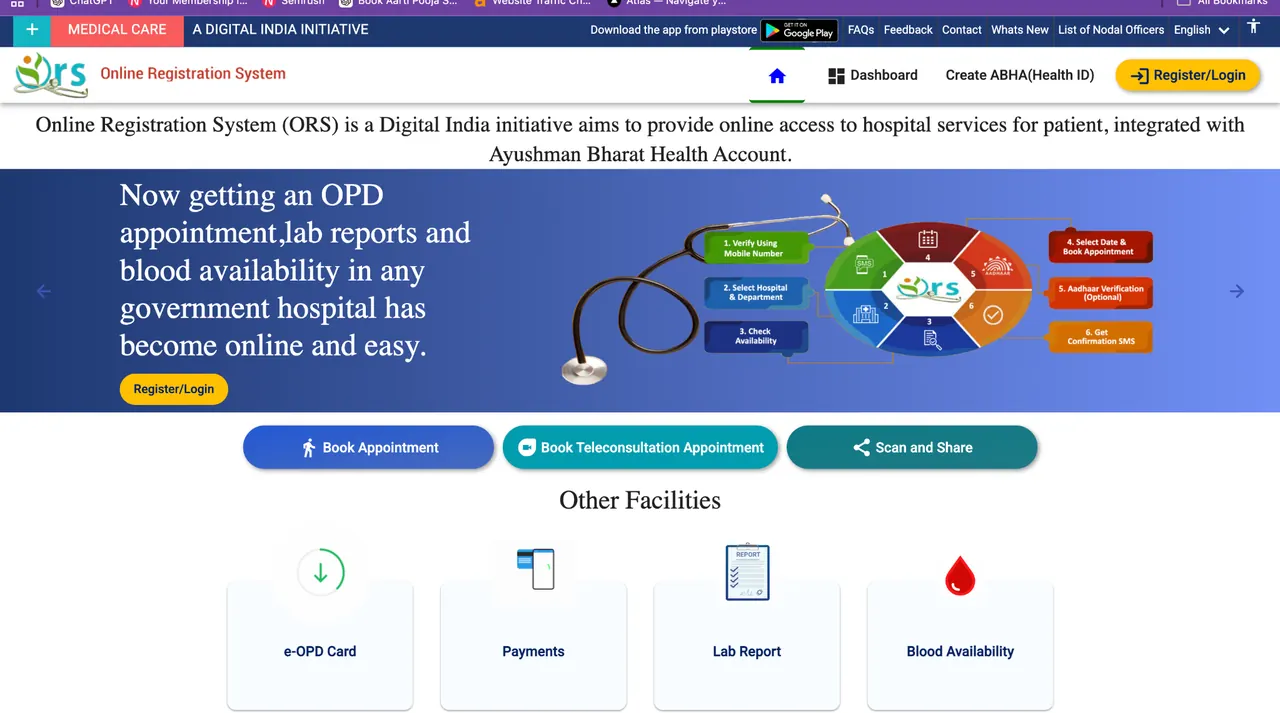Click the Online Registration System title
This screenshot has height=713, width=1280.
coord(193,73)
